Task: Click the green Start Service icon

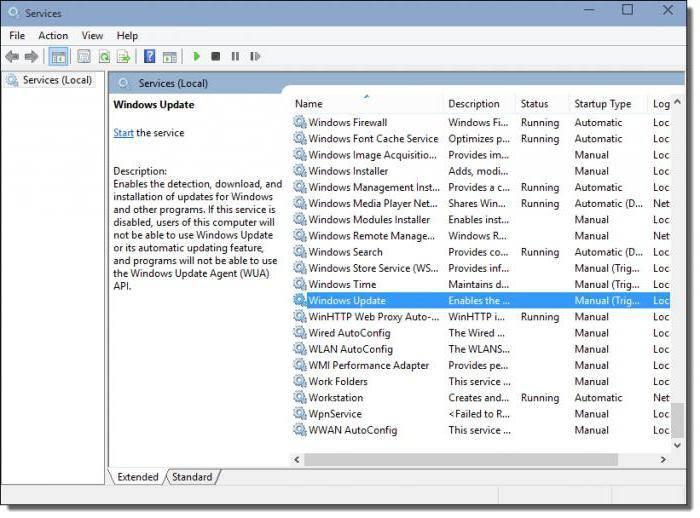Action: (196, 56)
